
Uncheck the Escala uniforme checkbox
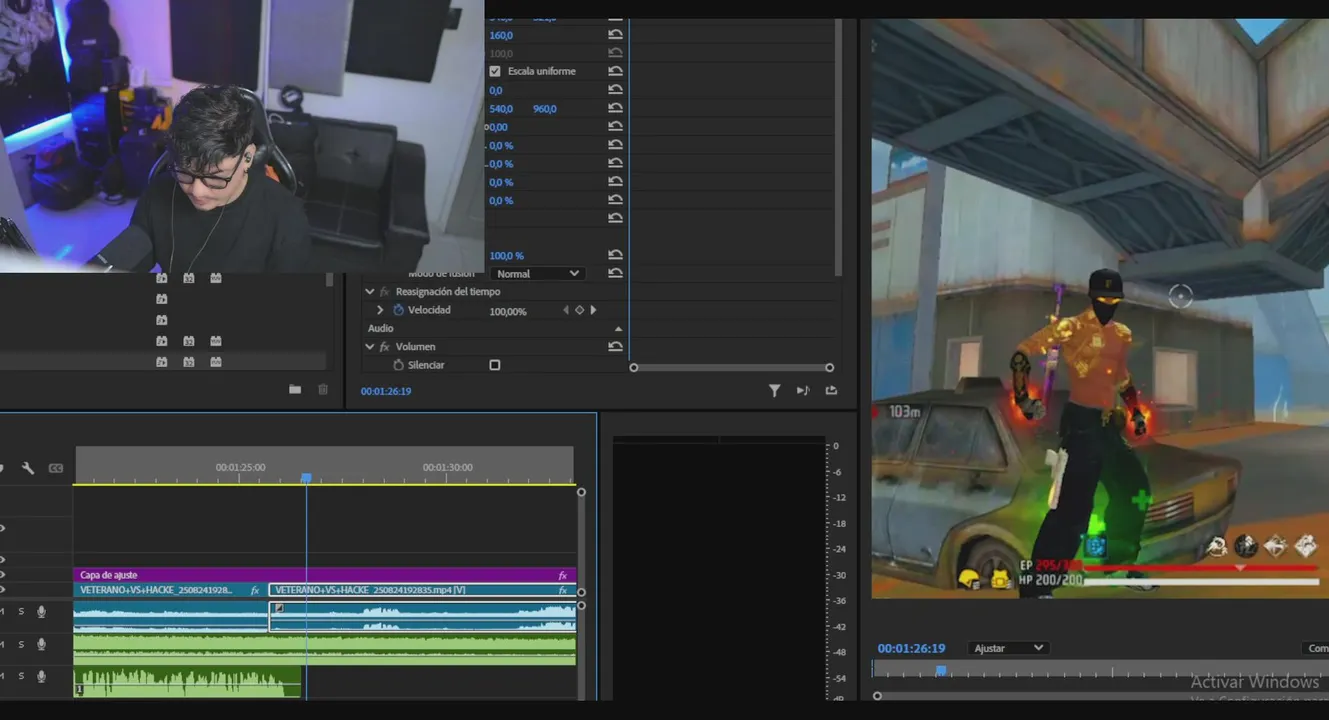pyautogui.click(x=495, y=71)
